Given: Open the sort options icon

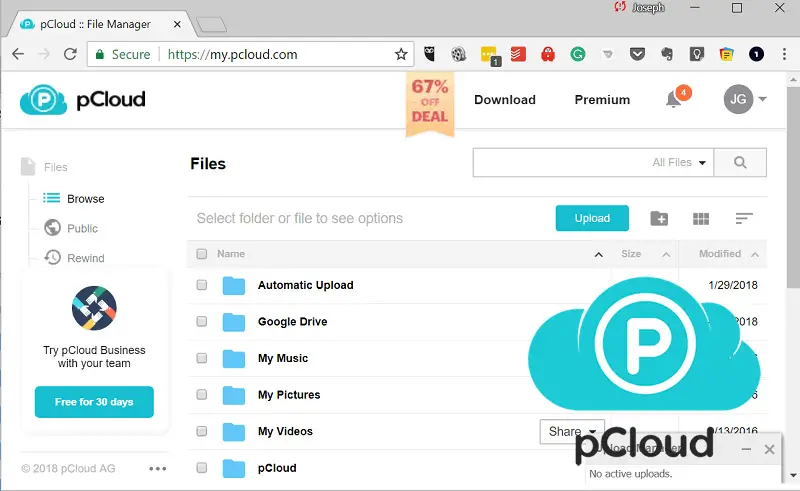Looking at the screenshot, I should tap(744, 218).
